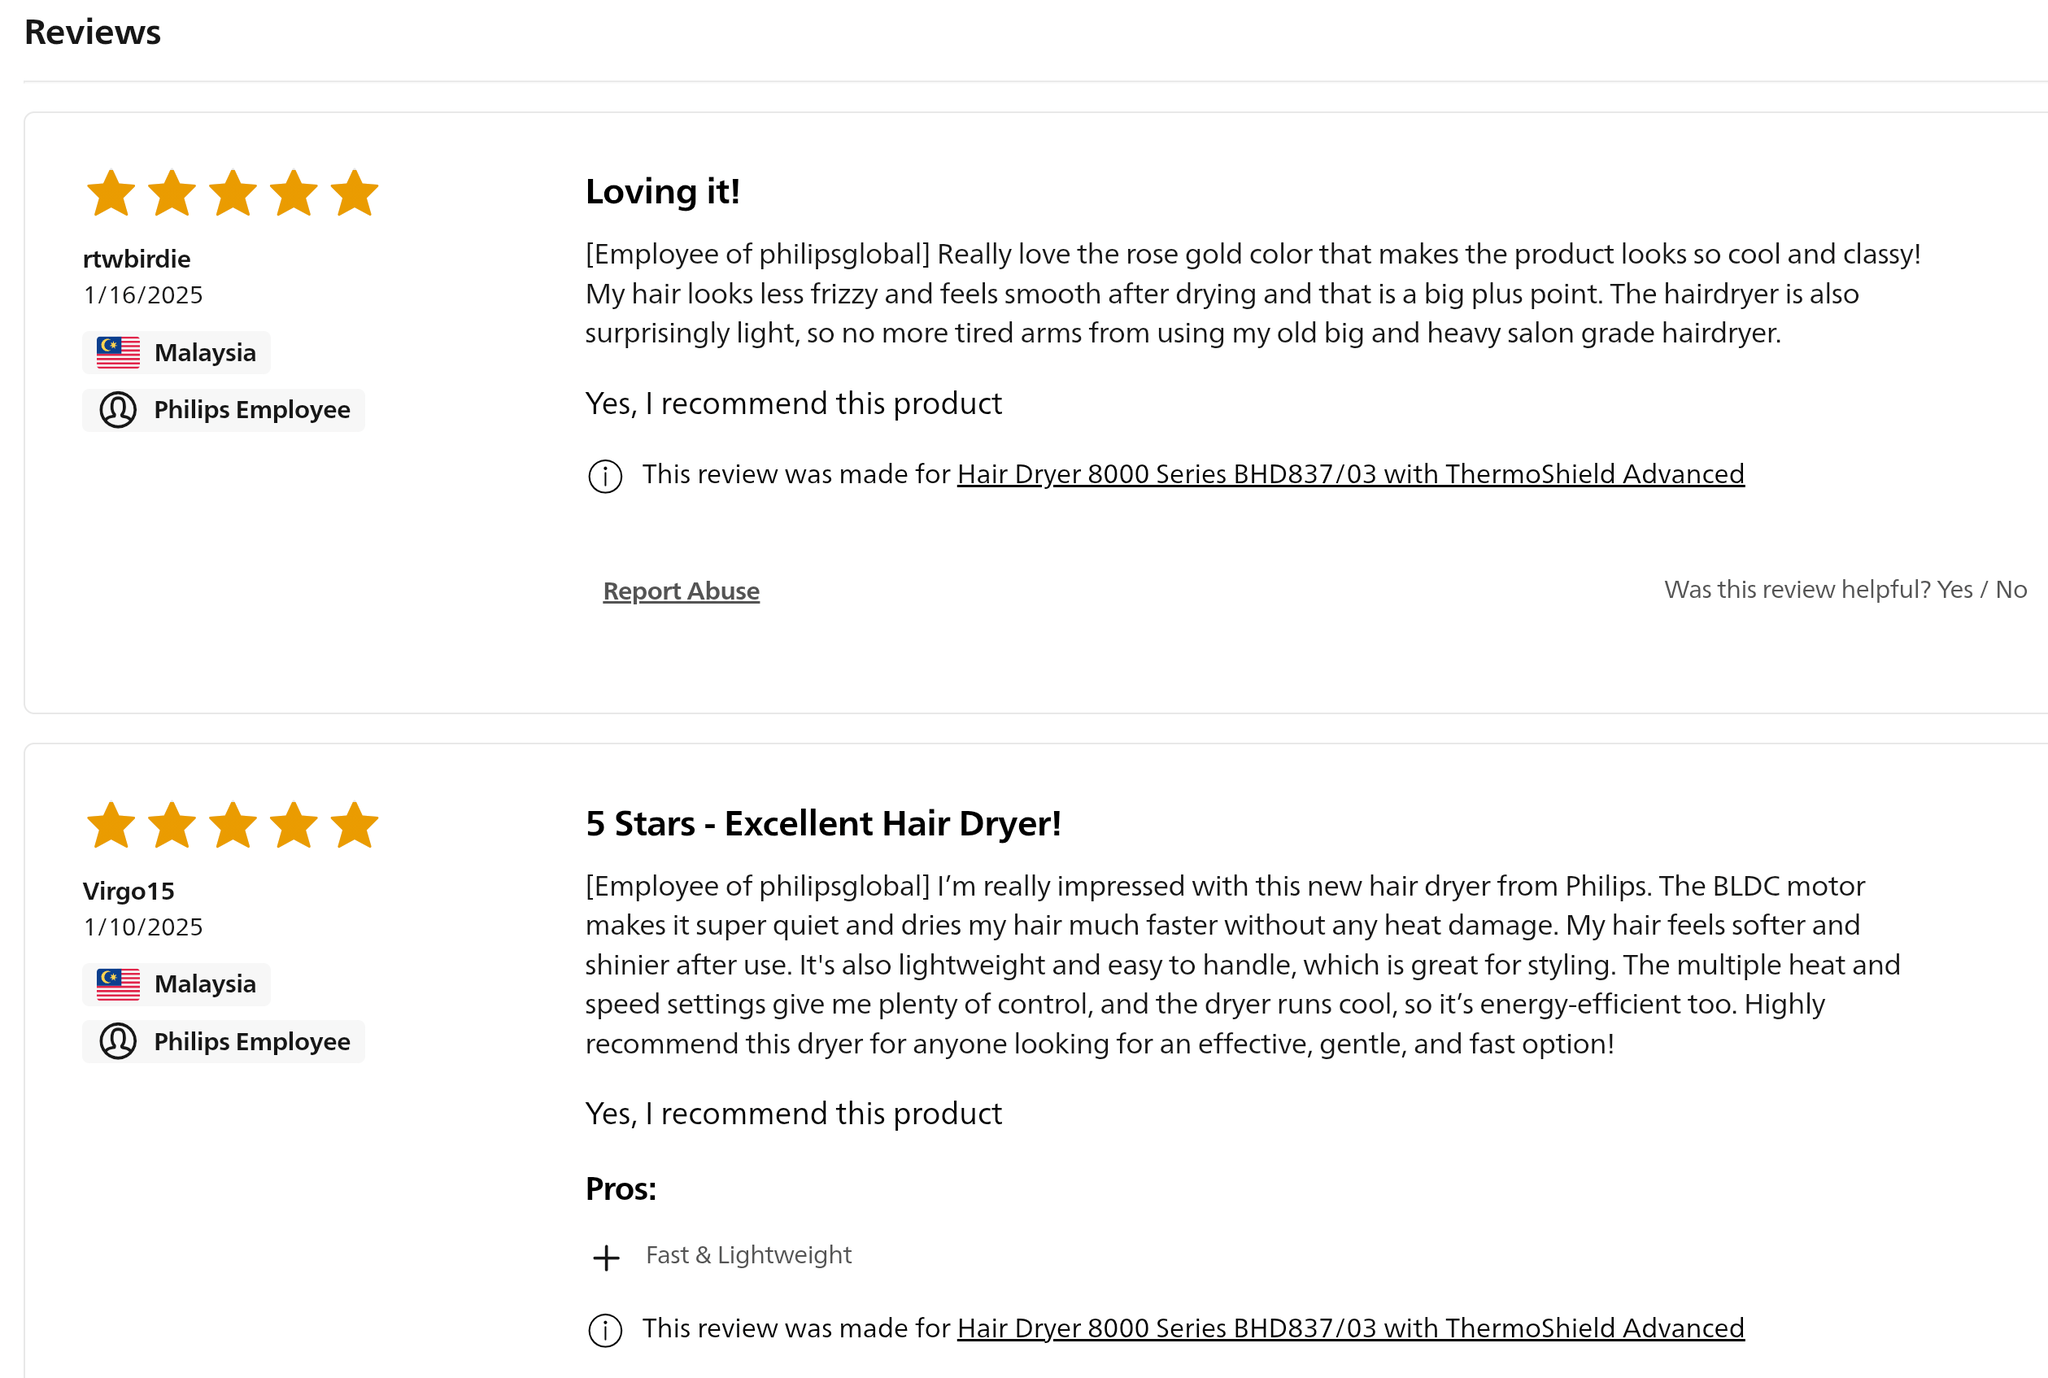The width and height of the screenshot is (2048, 1378).
Task: Click the Philips Employee profile icon for rtwbirdie
Action: coord(118,410)
